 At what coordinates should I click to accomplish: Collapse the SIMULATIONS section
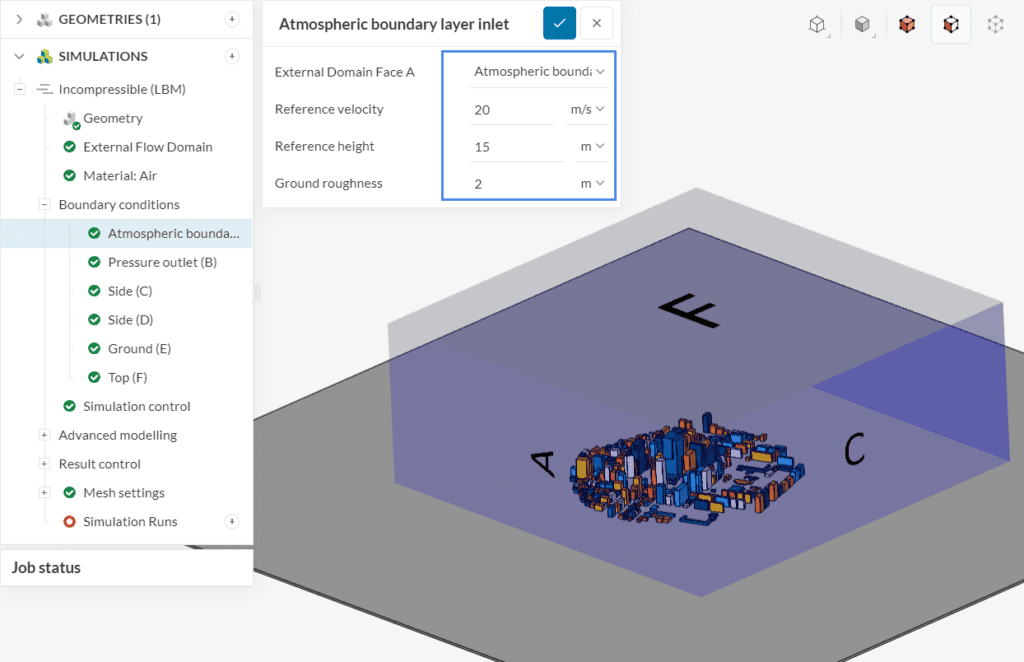(x=19, y=56)
